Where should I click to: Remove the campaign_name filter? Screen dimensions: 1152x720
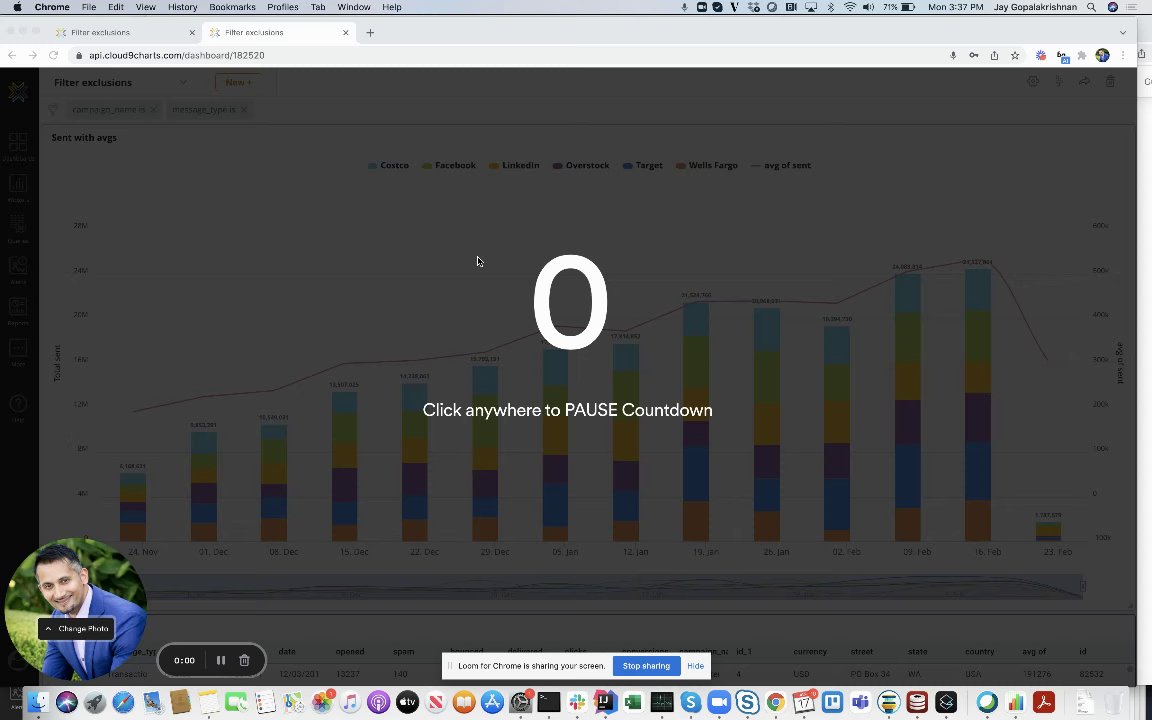pos(154,109)
